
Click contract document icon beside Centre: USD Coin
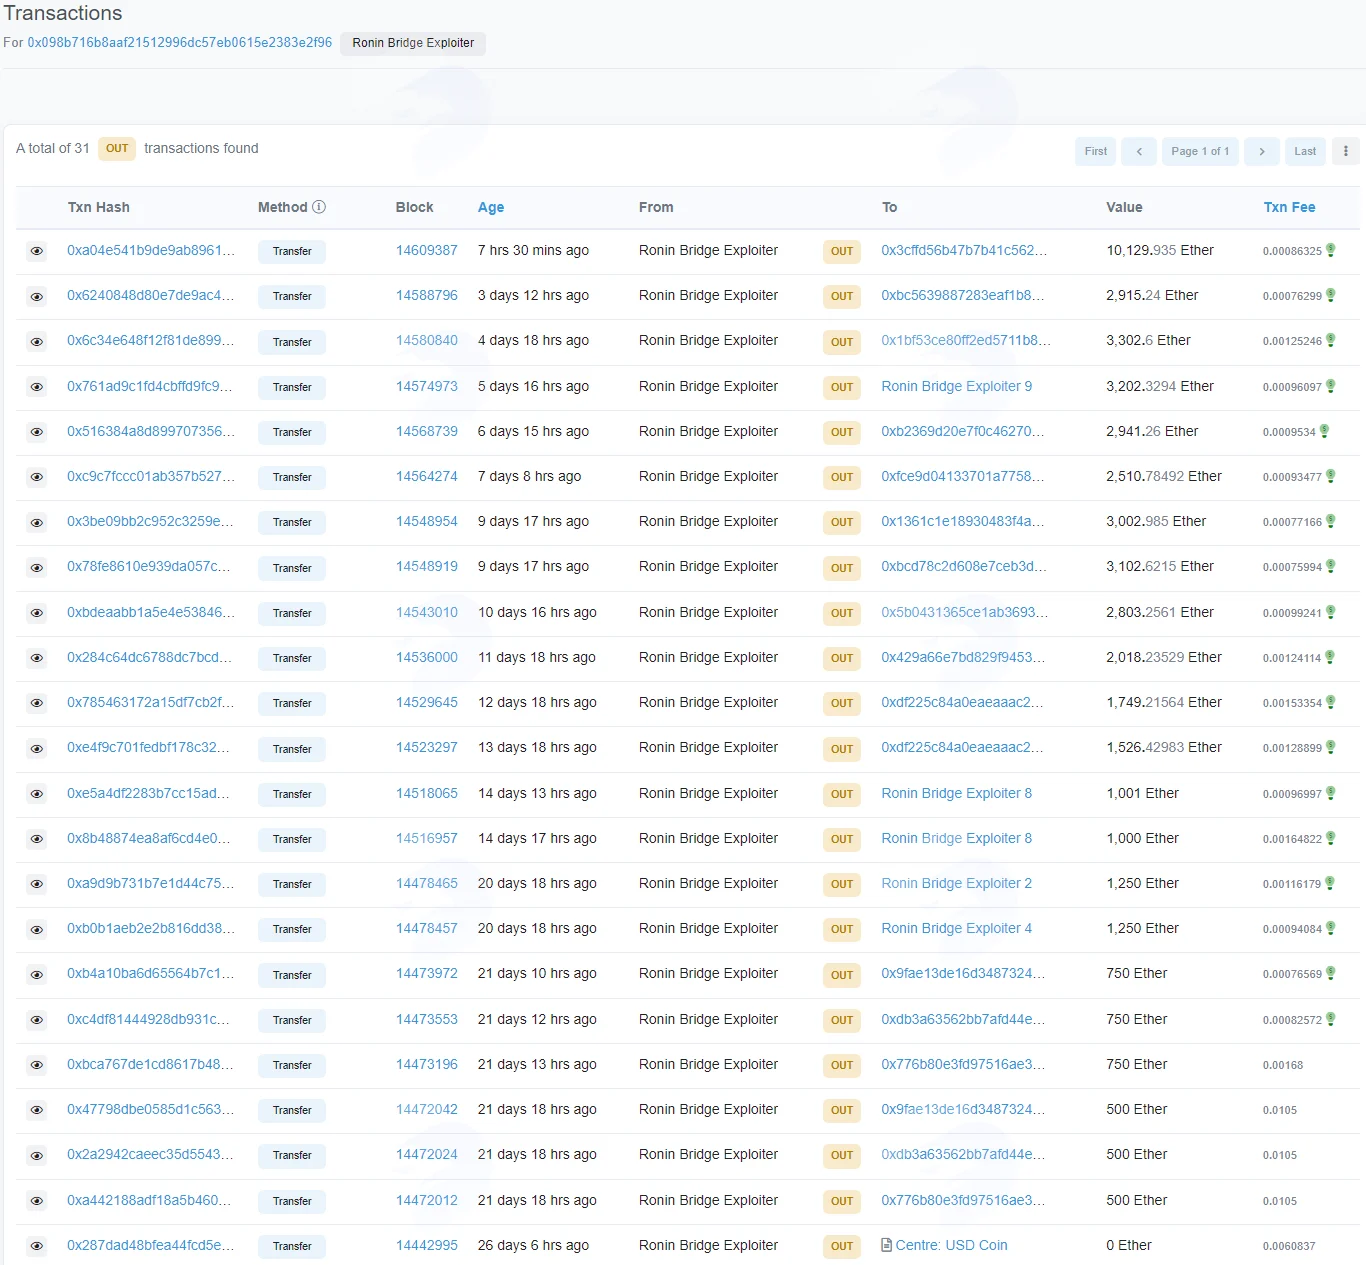[x=887, y=1245]
